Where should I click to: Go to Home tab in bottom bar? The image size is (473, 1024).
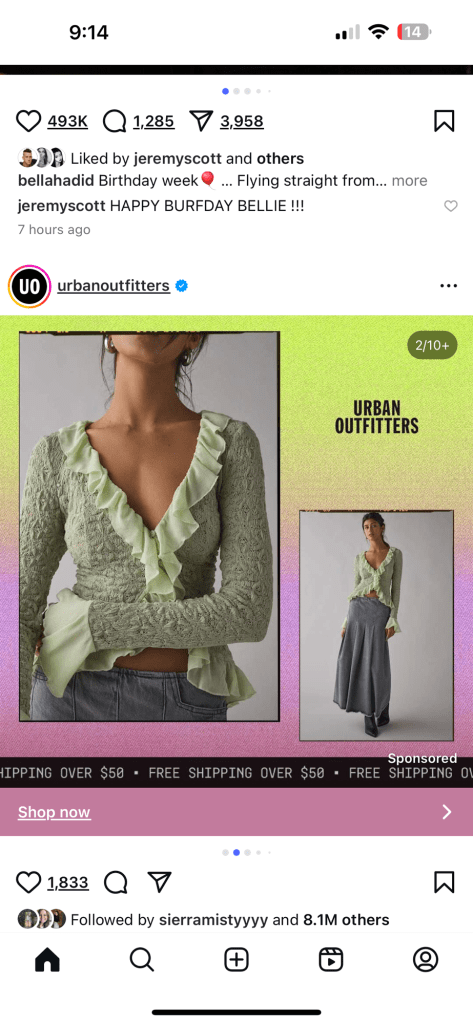pyautogui.click(x=47, y=959)
